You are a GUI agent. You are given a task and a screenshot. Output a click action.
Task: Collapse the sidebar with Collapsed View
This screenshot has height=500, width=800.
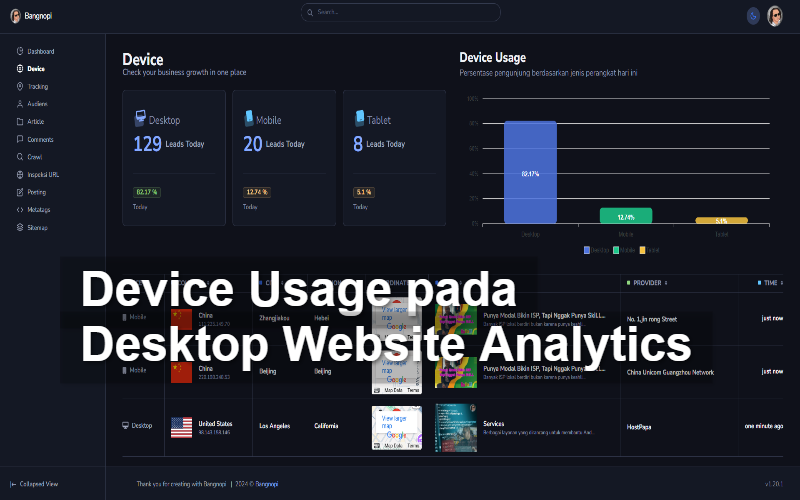point(38,484)
